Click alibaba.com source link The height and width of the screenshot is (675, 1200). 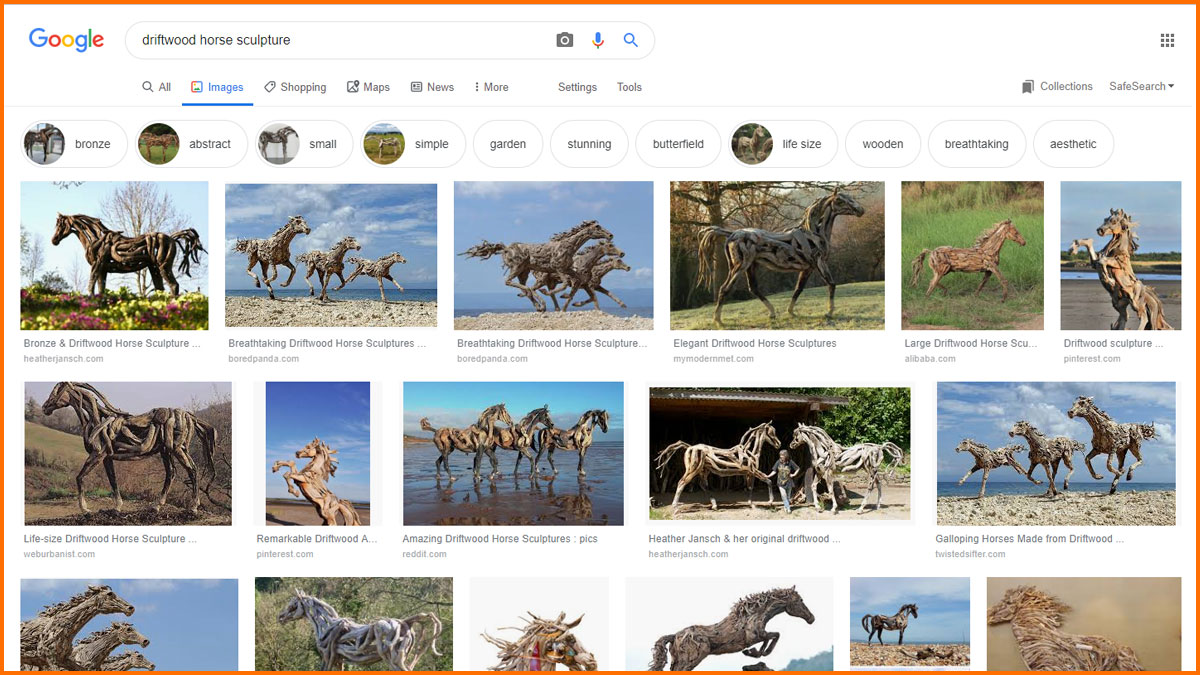[930, 358]
